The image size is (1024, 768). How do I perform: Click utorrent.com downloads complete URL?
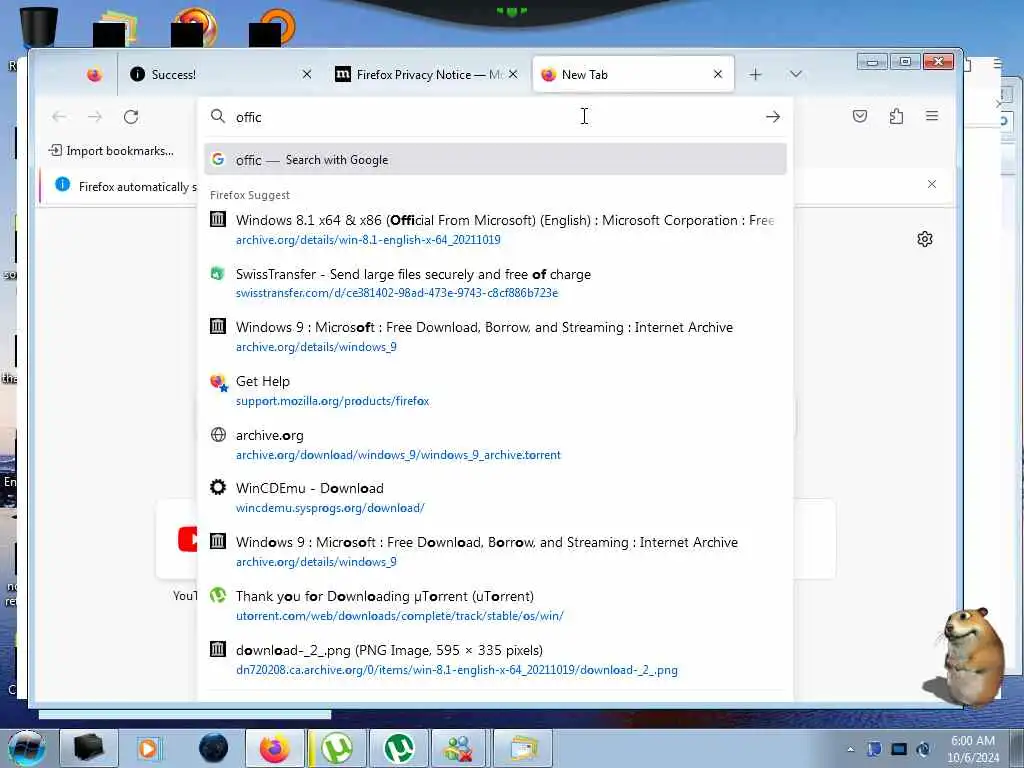click(400, 616)
